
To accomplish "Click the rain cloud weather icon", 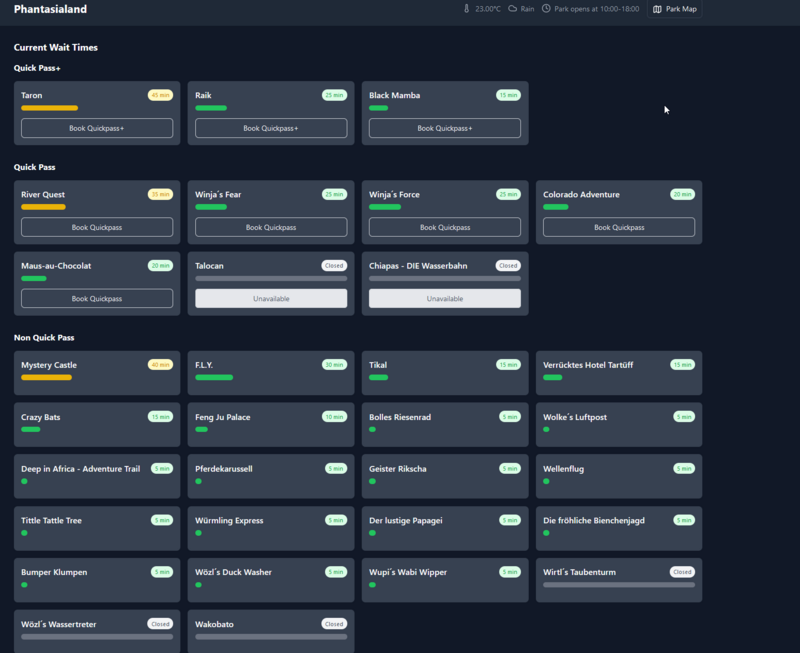I will 512,9.
